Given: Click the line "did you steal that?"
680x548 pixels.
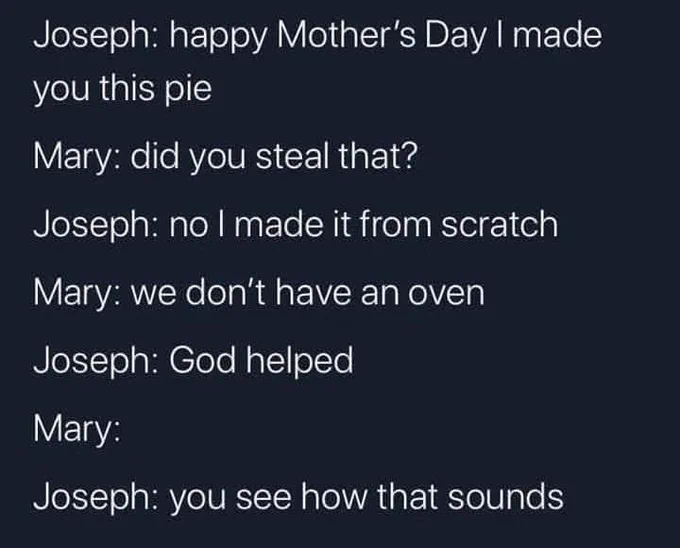Looking at the screenshot, I should (x=274, y=156).
